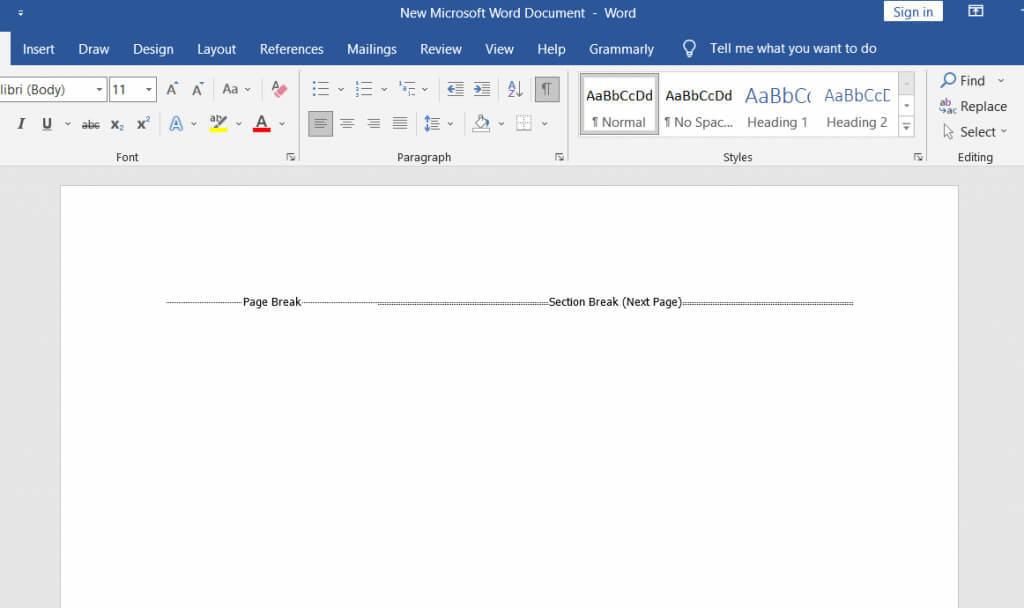Apply the Heading 1 style
The width and height of the screenshot is (1024, 608).
(777, 104)
